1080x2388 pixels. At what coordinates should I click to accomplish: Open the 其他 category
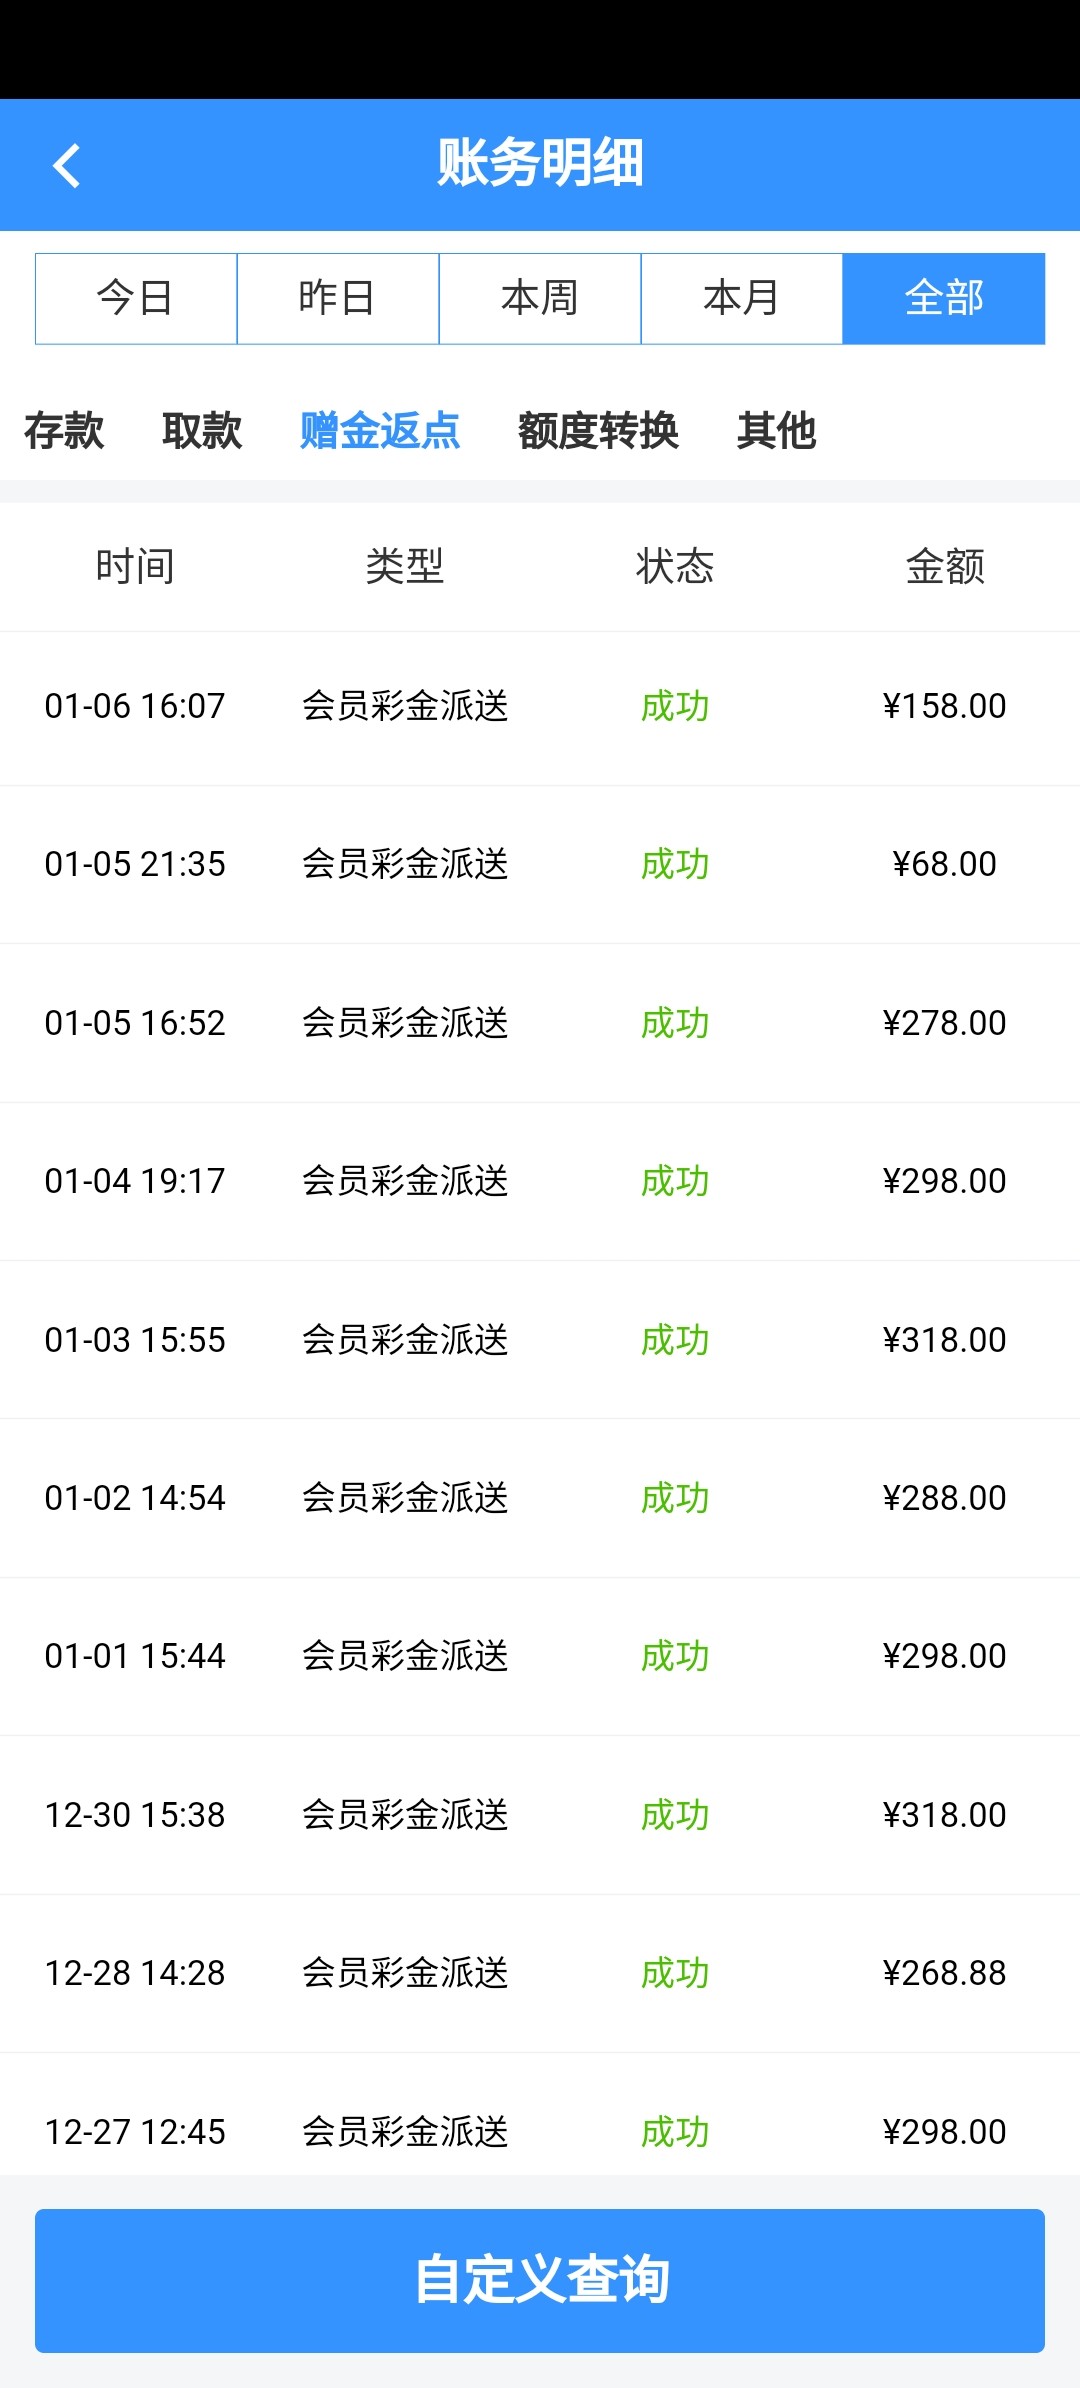[776, 431]
